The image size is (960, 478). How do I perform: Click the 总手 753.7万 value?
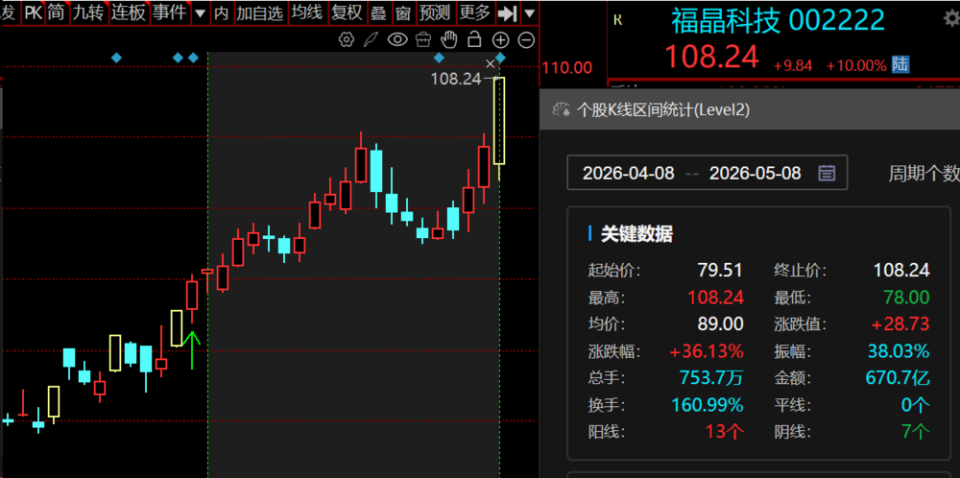711,378
